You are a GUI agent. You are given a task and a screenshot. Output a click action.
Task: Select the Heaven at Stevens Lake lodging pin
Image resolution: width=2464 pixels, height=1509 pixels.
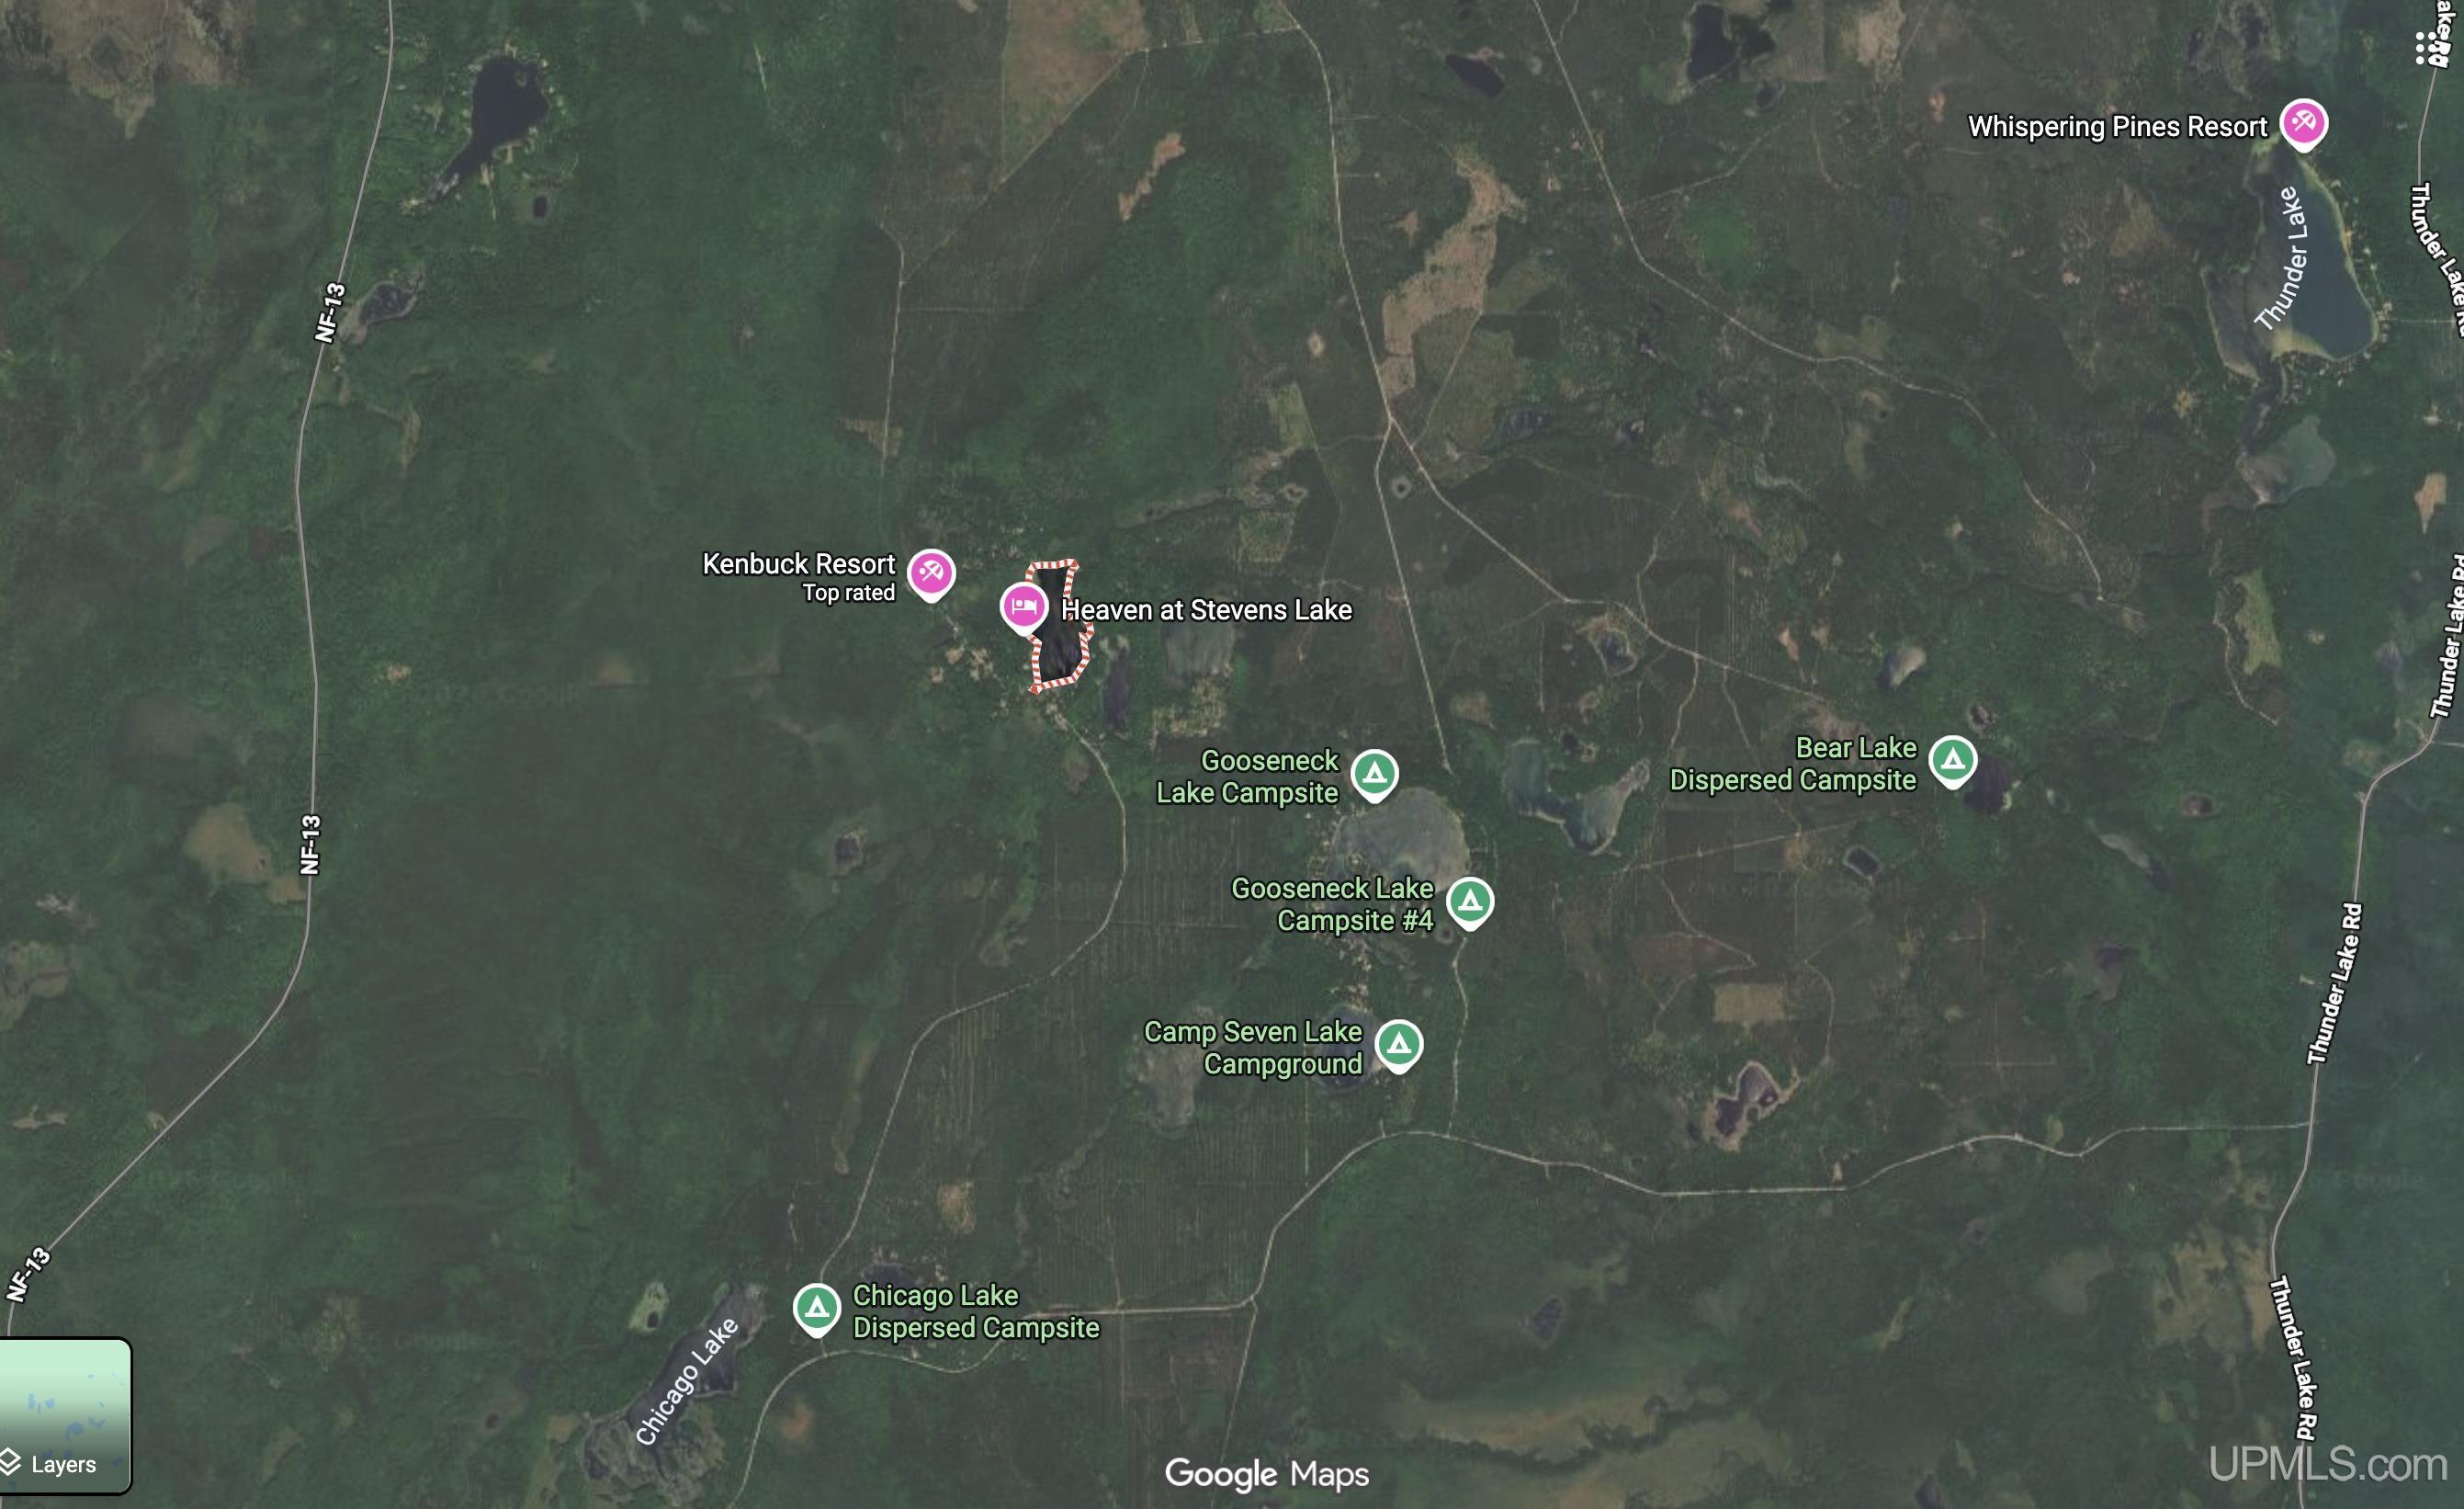tap(1024, 607)
